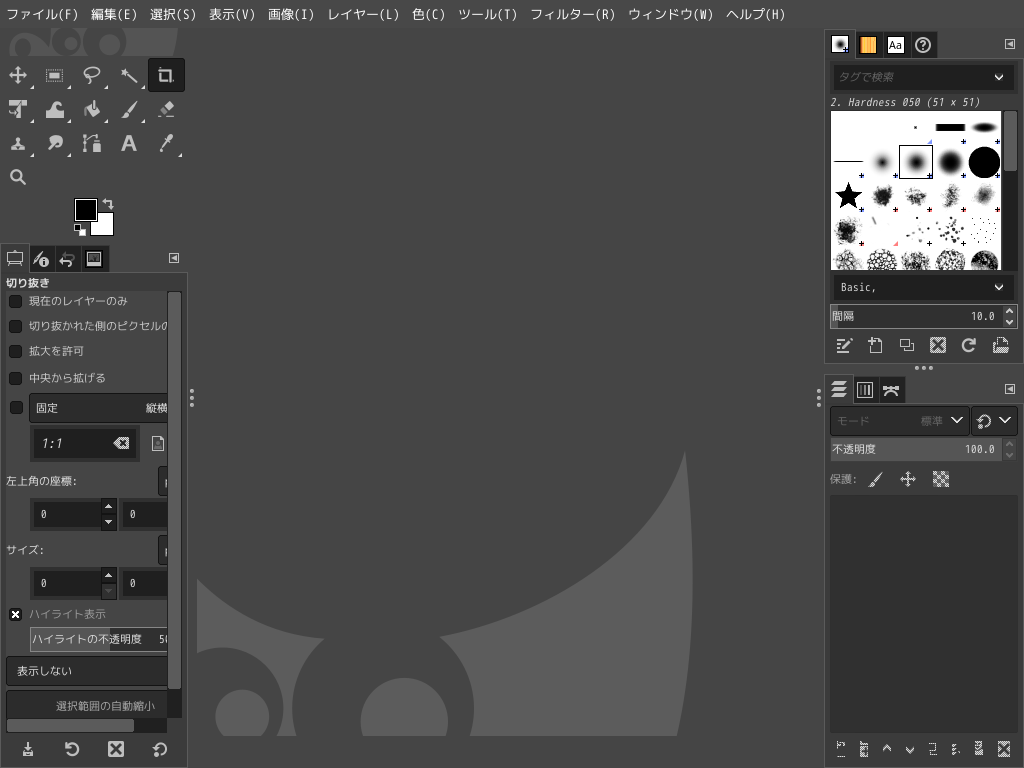This screenshot has width=1024, height=768.
Task: Enable 現在のレイヤーのみ checkbox
Action: pos(16,301)
